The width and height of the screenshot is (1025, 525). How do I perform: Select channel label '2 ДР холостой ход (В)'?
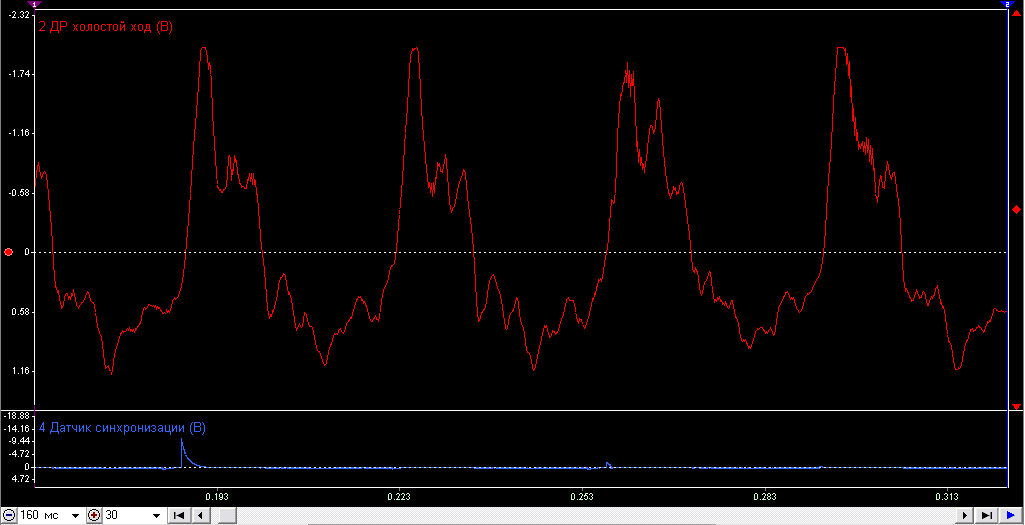tap(106, 27)
